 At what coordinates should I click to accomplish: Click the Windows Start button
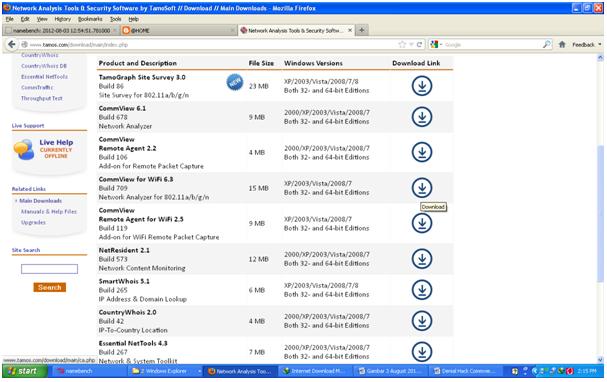pos(25,371)
